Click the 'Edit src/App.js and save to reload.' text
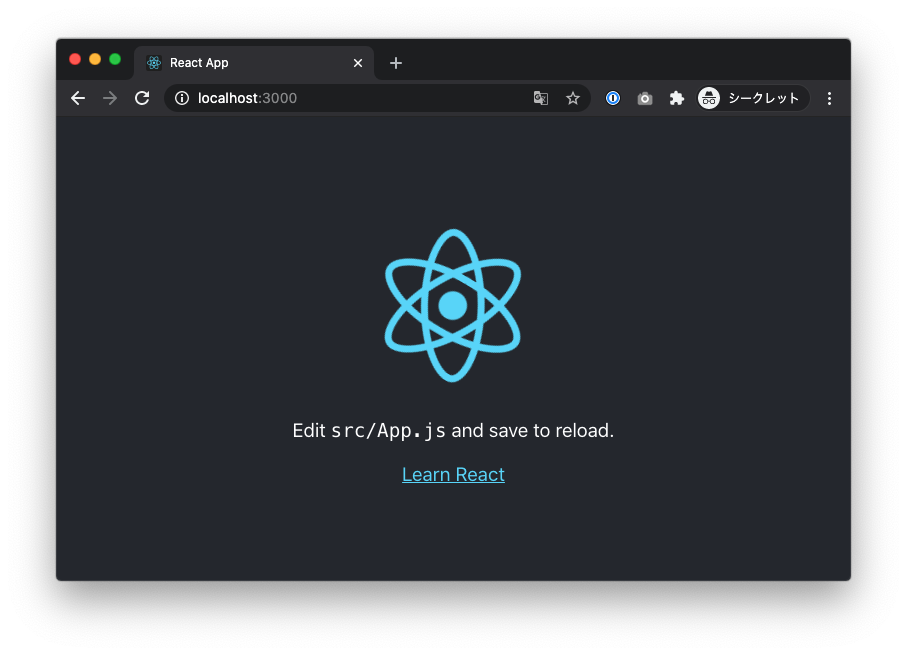The height and width of the screenshot is (655, 907). [453, 430]
